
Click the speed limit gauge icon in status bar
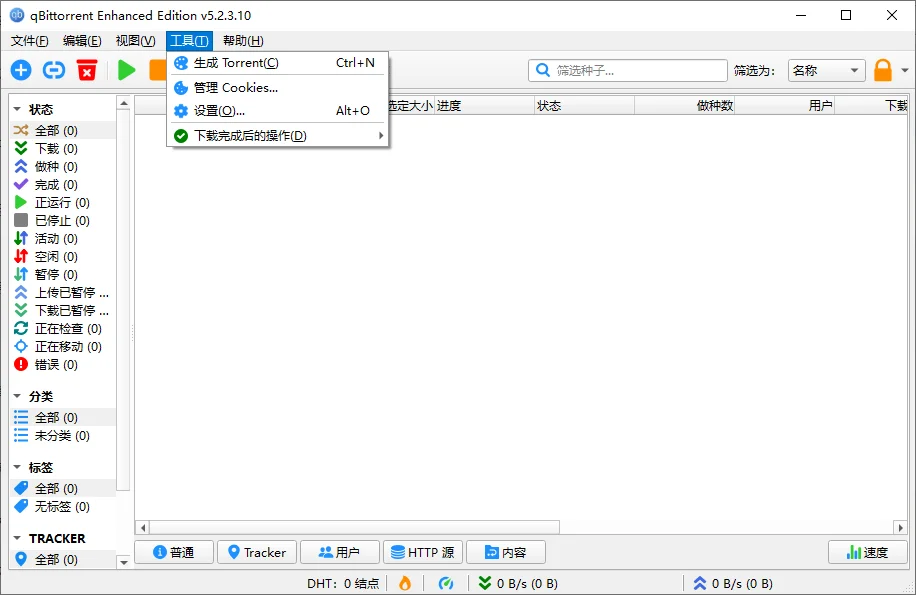coord(446,583)
